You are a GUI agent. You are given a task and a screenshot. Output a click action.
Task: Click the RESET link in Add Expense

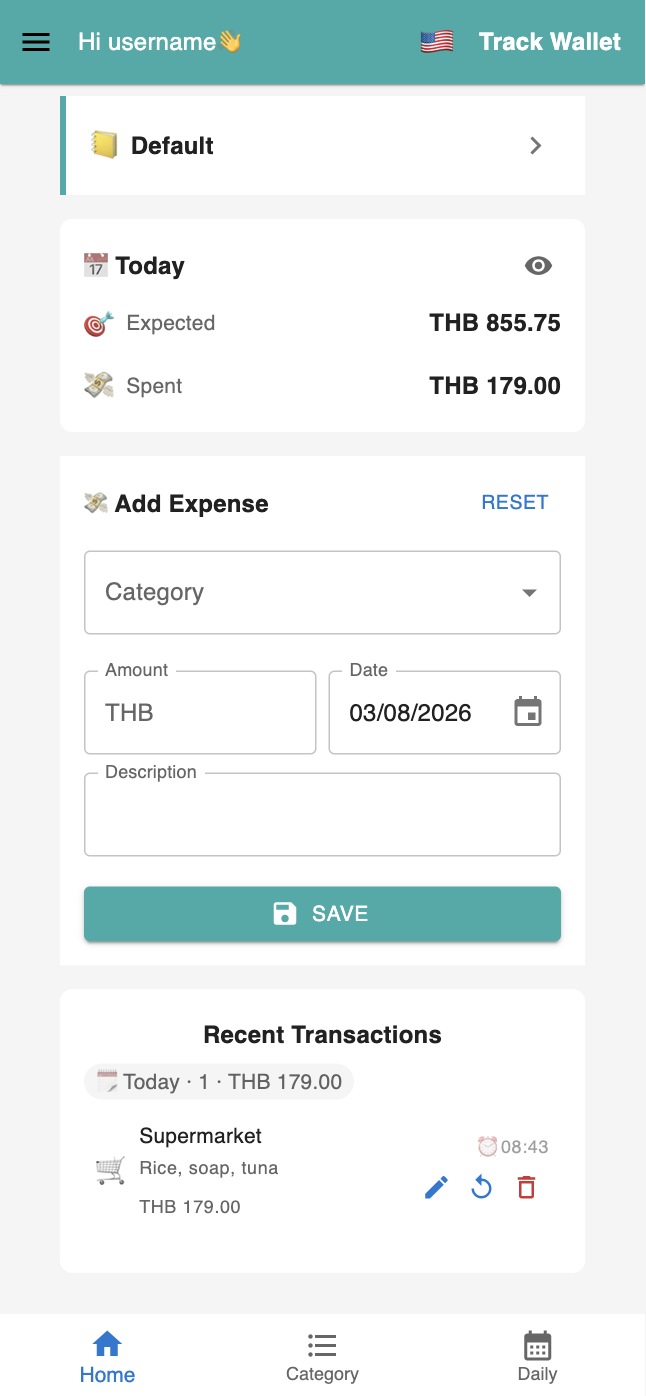[514, 502]
